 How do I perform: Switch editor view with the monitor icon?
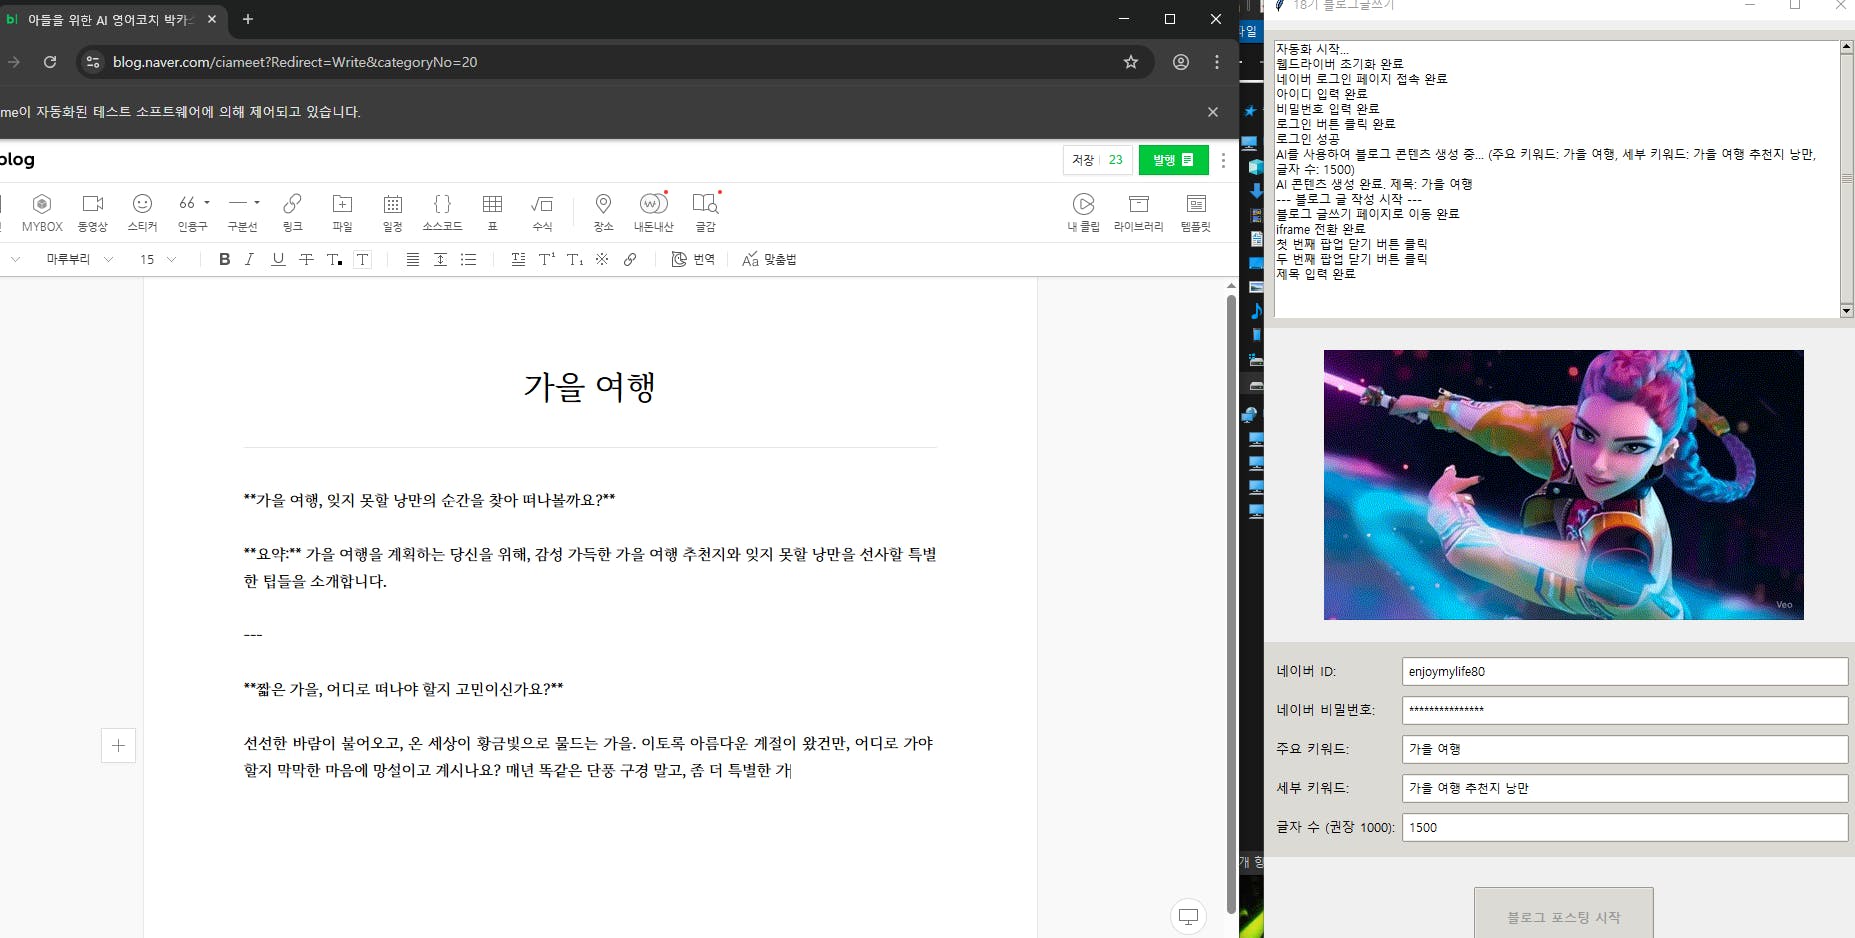1188,916
